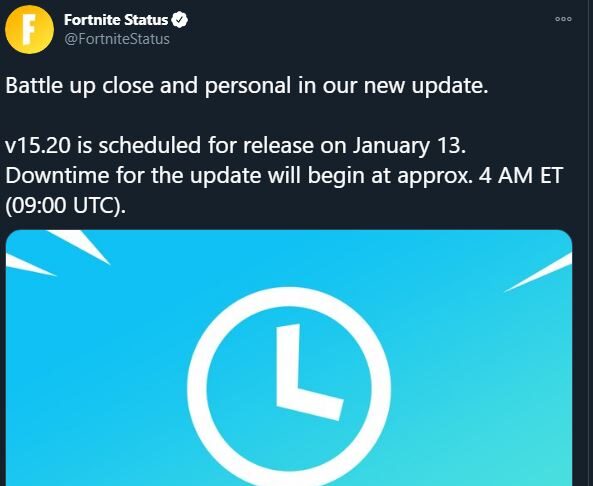Screen dimensions: 593x486
Task: Click the '4 AM ET' time text
Action: tap(521, 175)
